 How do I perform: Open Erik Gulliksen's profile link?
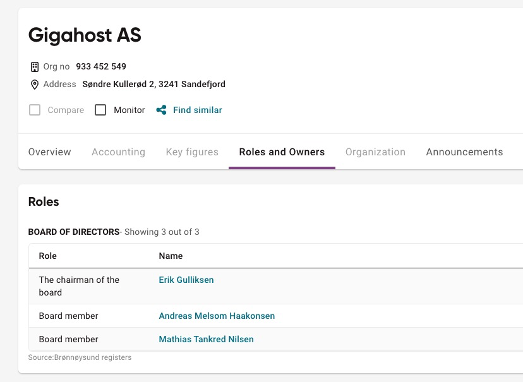point(186,280)
